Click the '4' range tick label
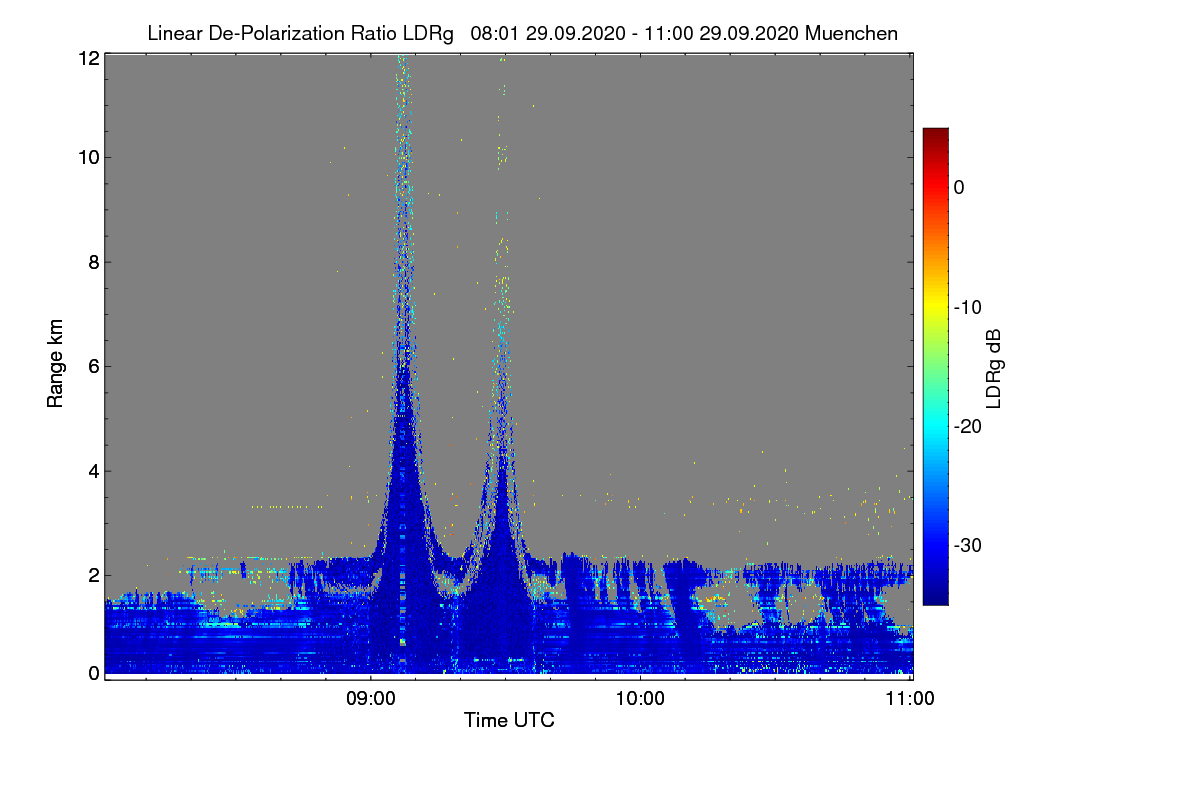 94,470
